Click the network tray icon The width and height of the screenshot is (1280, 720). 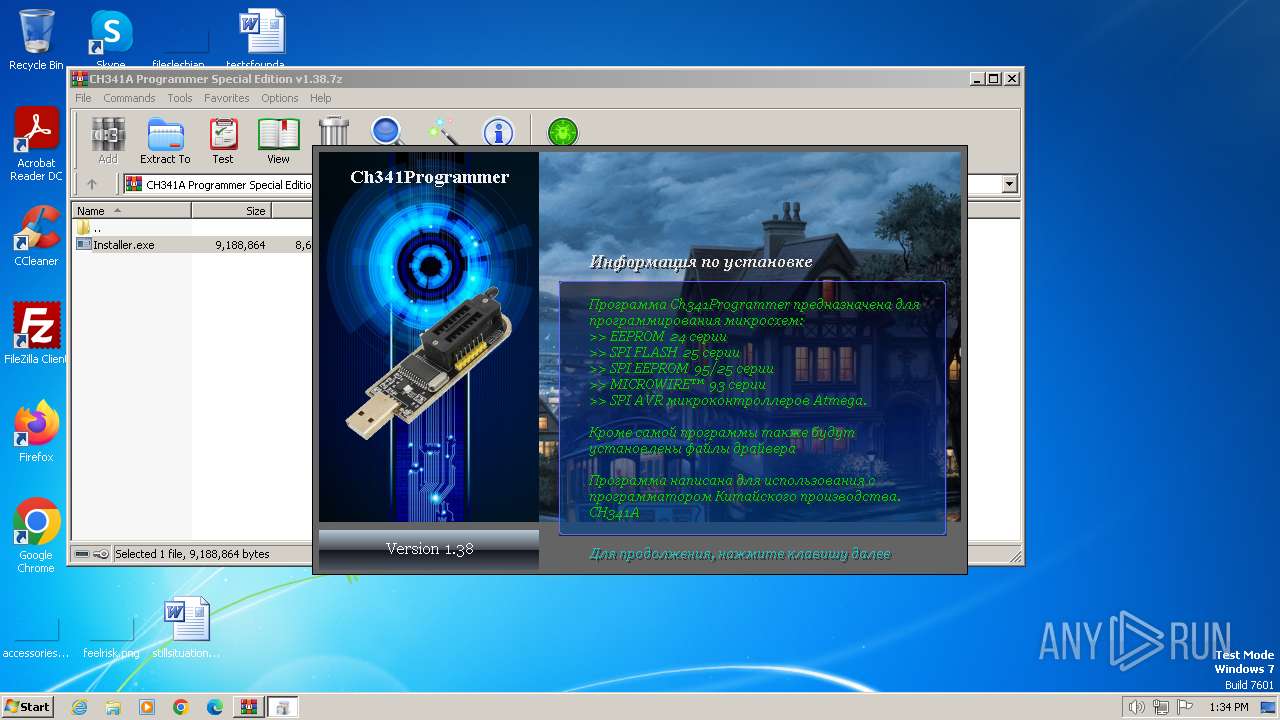coord(1161,707)
